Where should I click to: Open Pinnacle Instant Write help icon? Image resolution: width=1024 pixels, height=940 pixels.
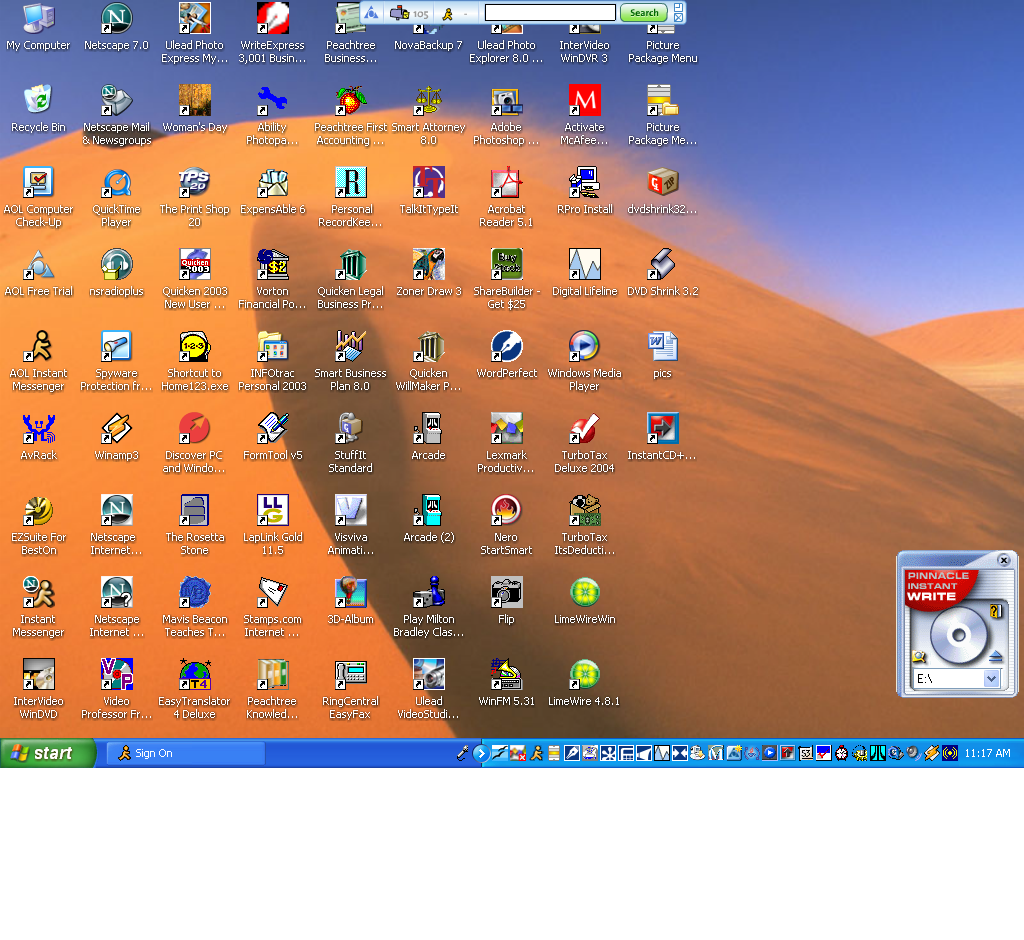coord(995,611)
